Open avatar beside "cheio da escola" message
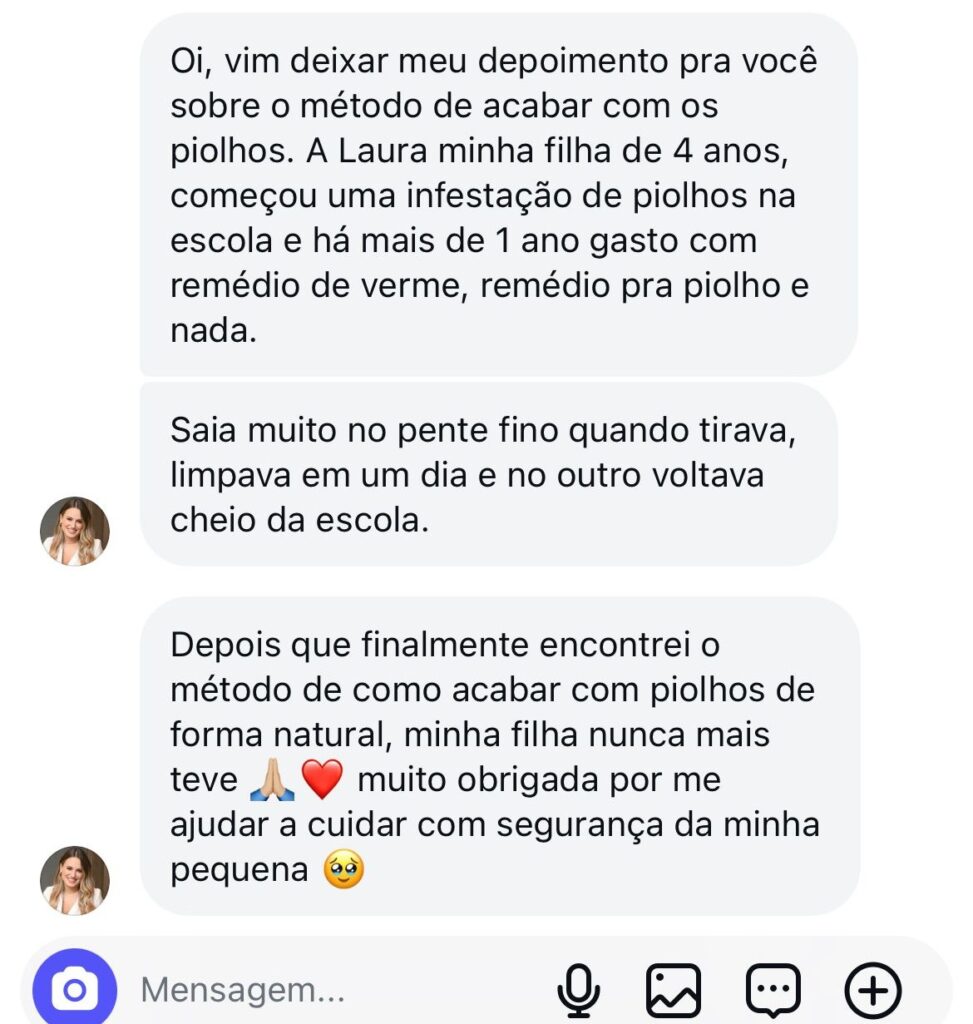The height and width of the screenshot is (1024, 973). tap(74, 531)
